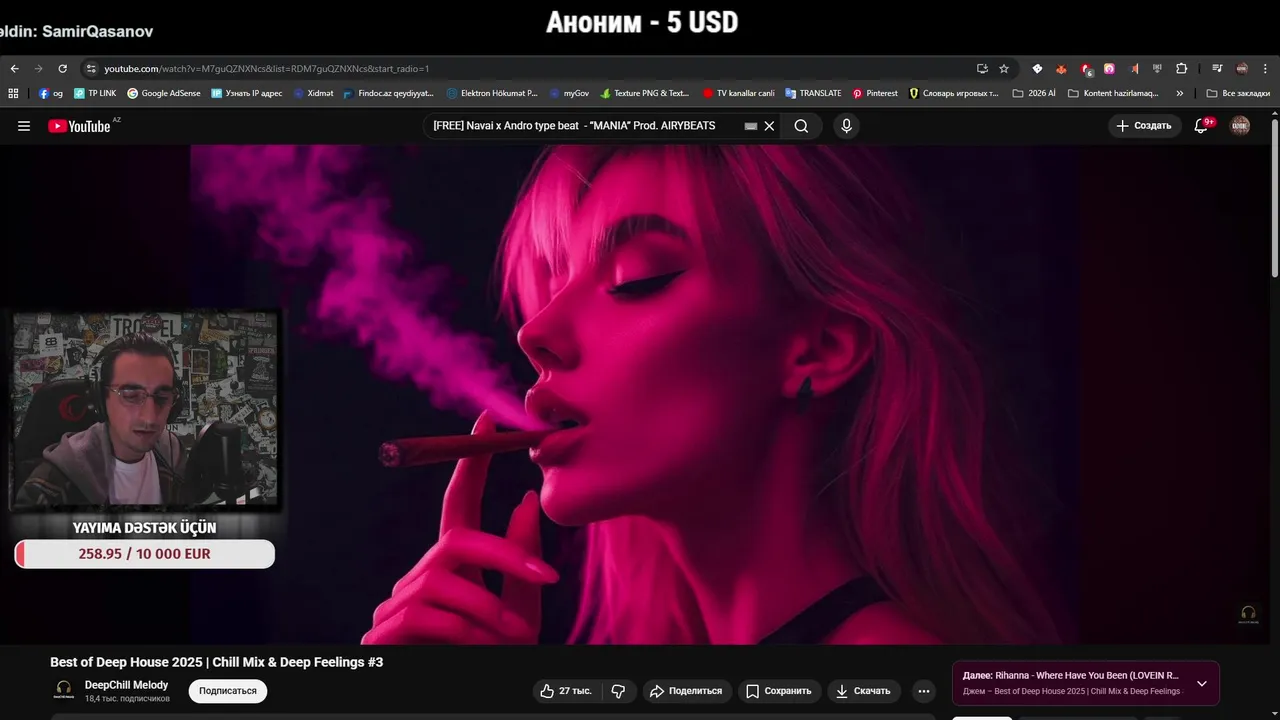1280x720 pixels.
Task: Reload the current YouTube page
Action: click(x=62, y=69)
